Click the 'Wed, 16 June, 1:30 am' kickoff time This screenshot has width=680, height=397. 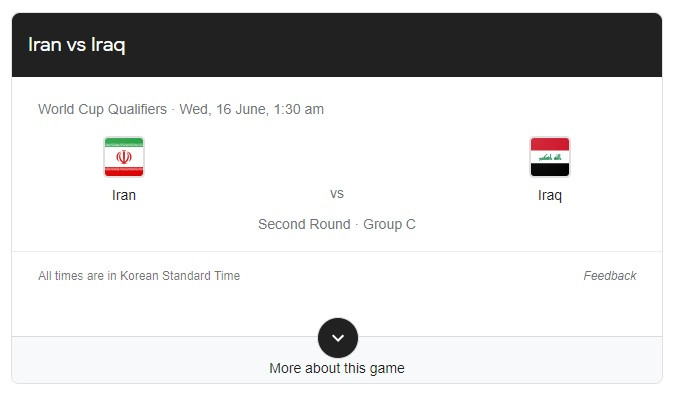coord(252,109)
